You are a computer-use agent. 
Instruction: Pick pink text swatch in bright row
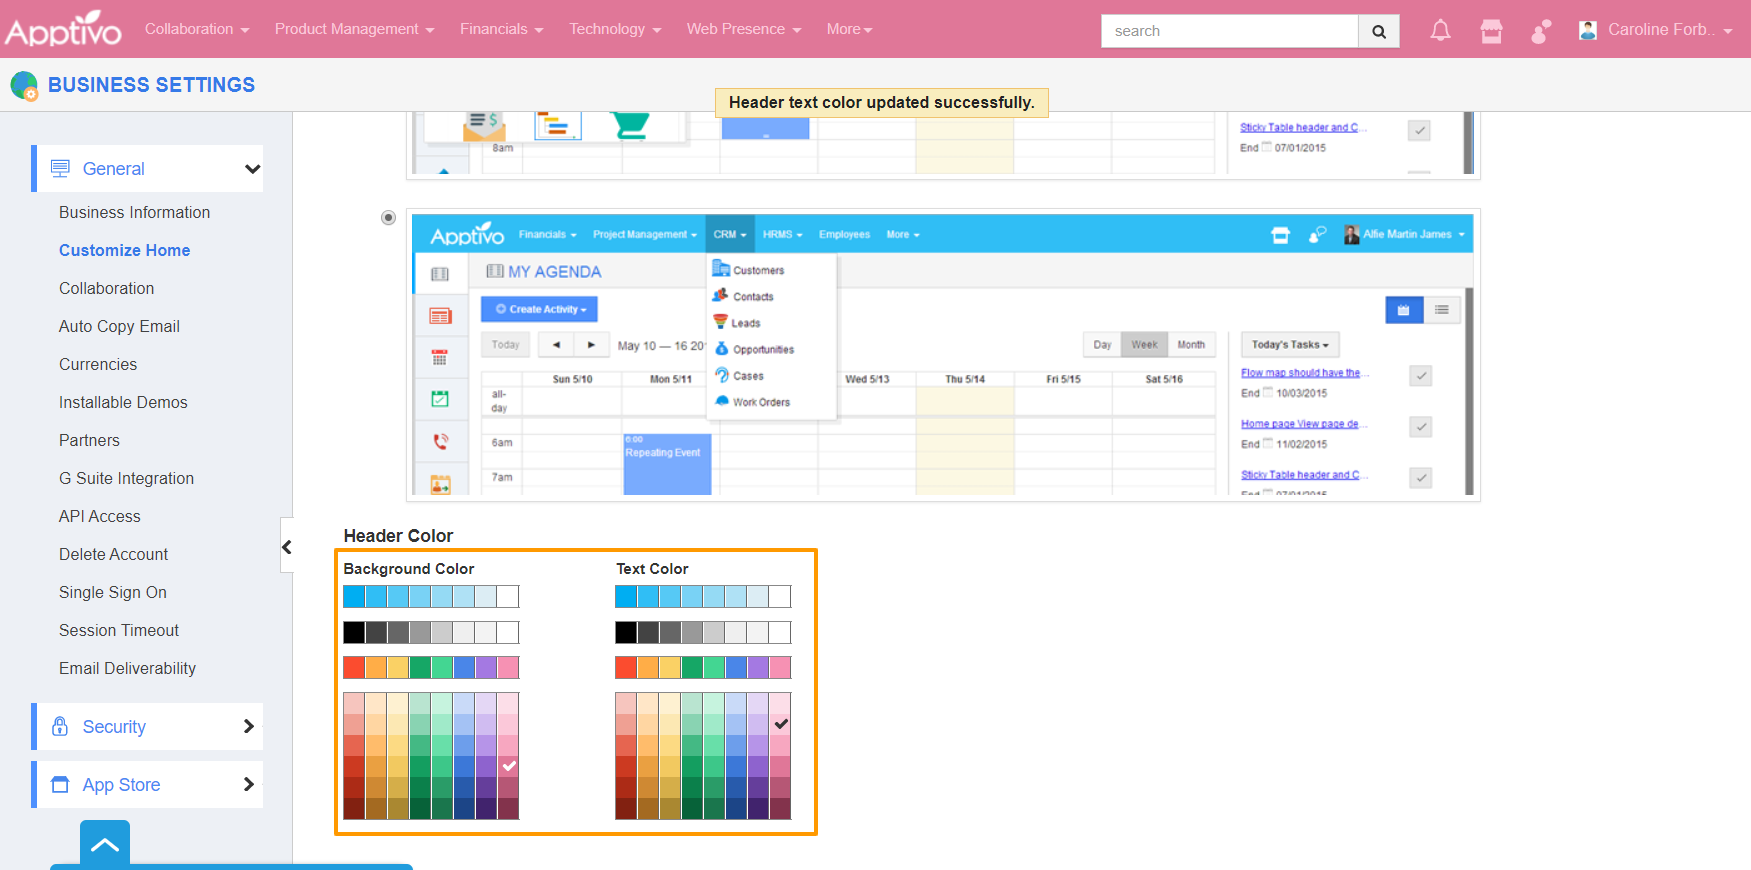tap(780, 667)
